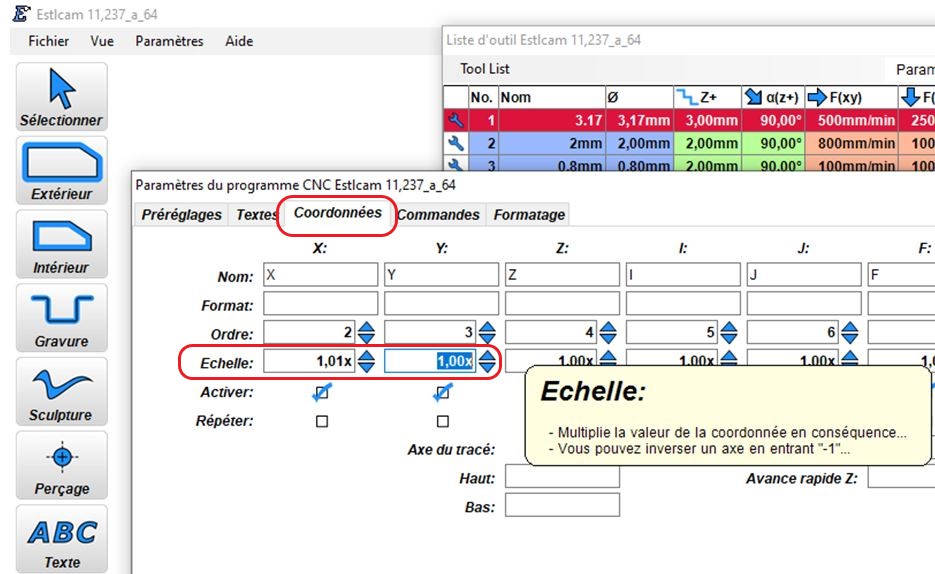Click the Haut input field
Viewport: 935px width, 574px height.
562,479
